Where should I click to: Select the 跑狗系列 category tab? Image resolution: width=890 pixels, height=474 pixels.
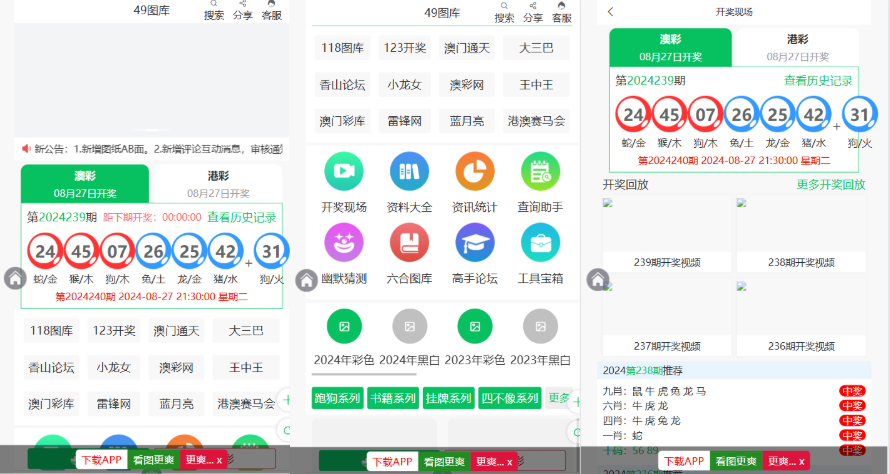[337, 398]
